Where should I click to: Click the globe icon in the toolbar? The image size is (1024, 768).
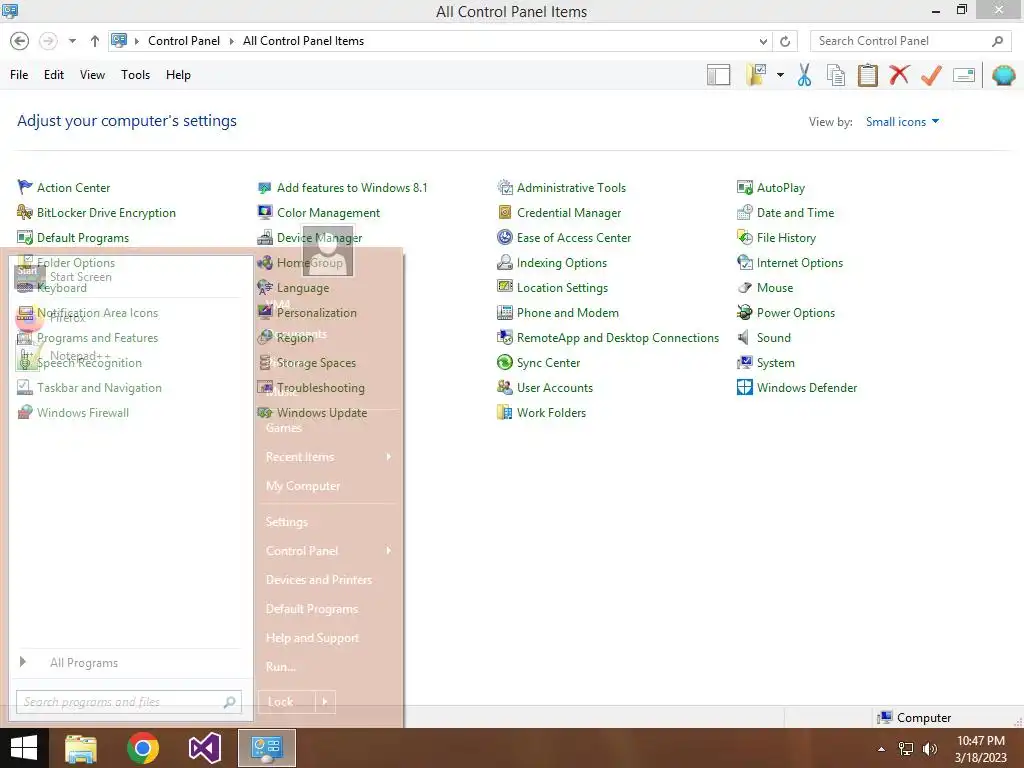click(x=1003, y=75)
